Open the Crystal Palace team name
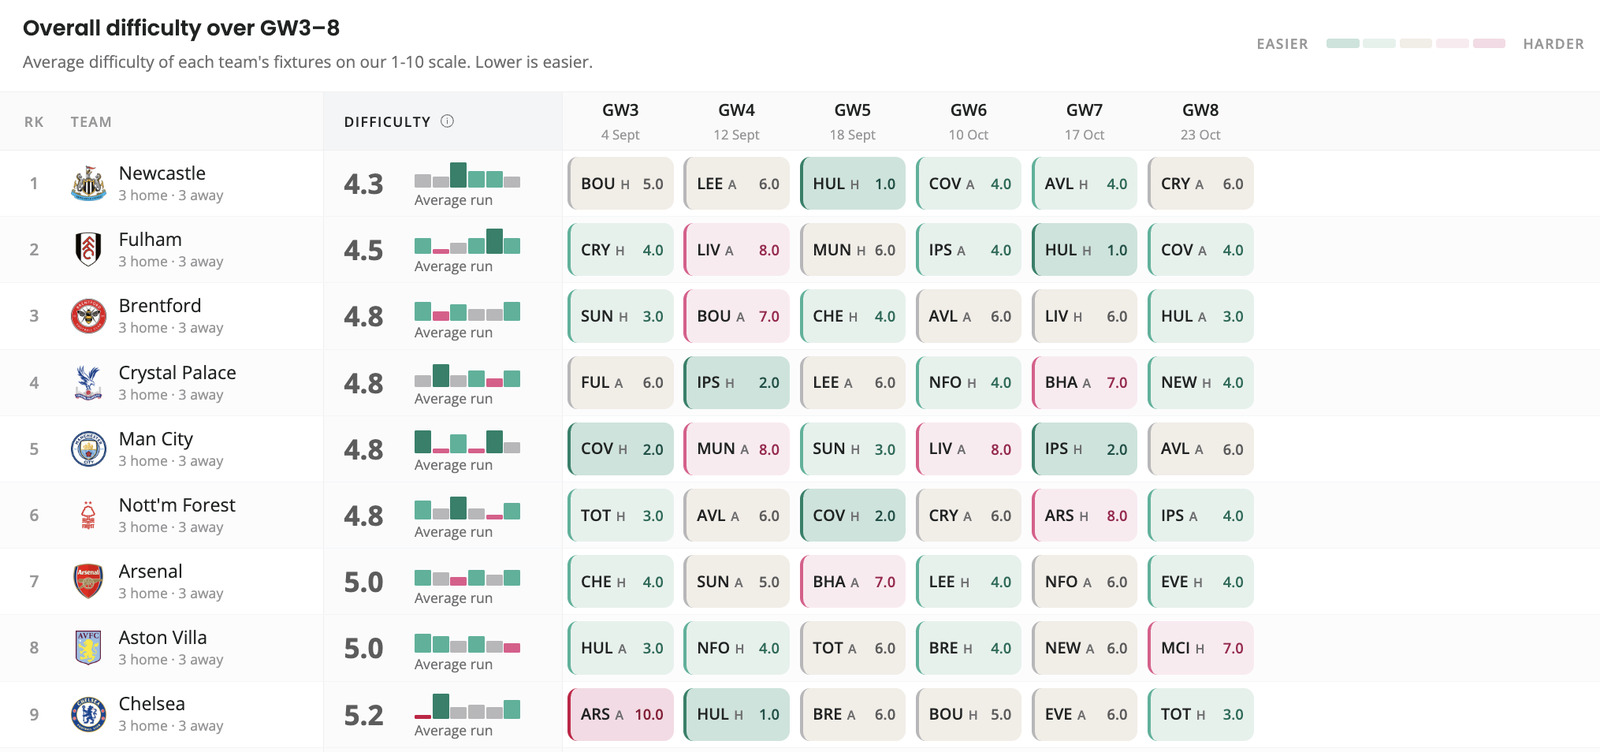 pos(177,372)
